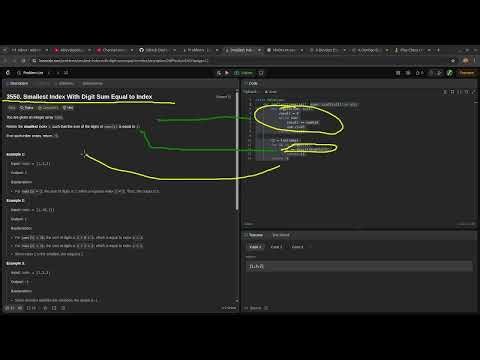The width and height of the screenshot is (480, 360).
Task: Click the streak fire counter icon
Action: (419, 73)
